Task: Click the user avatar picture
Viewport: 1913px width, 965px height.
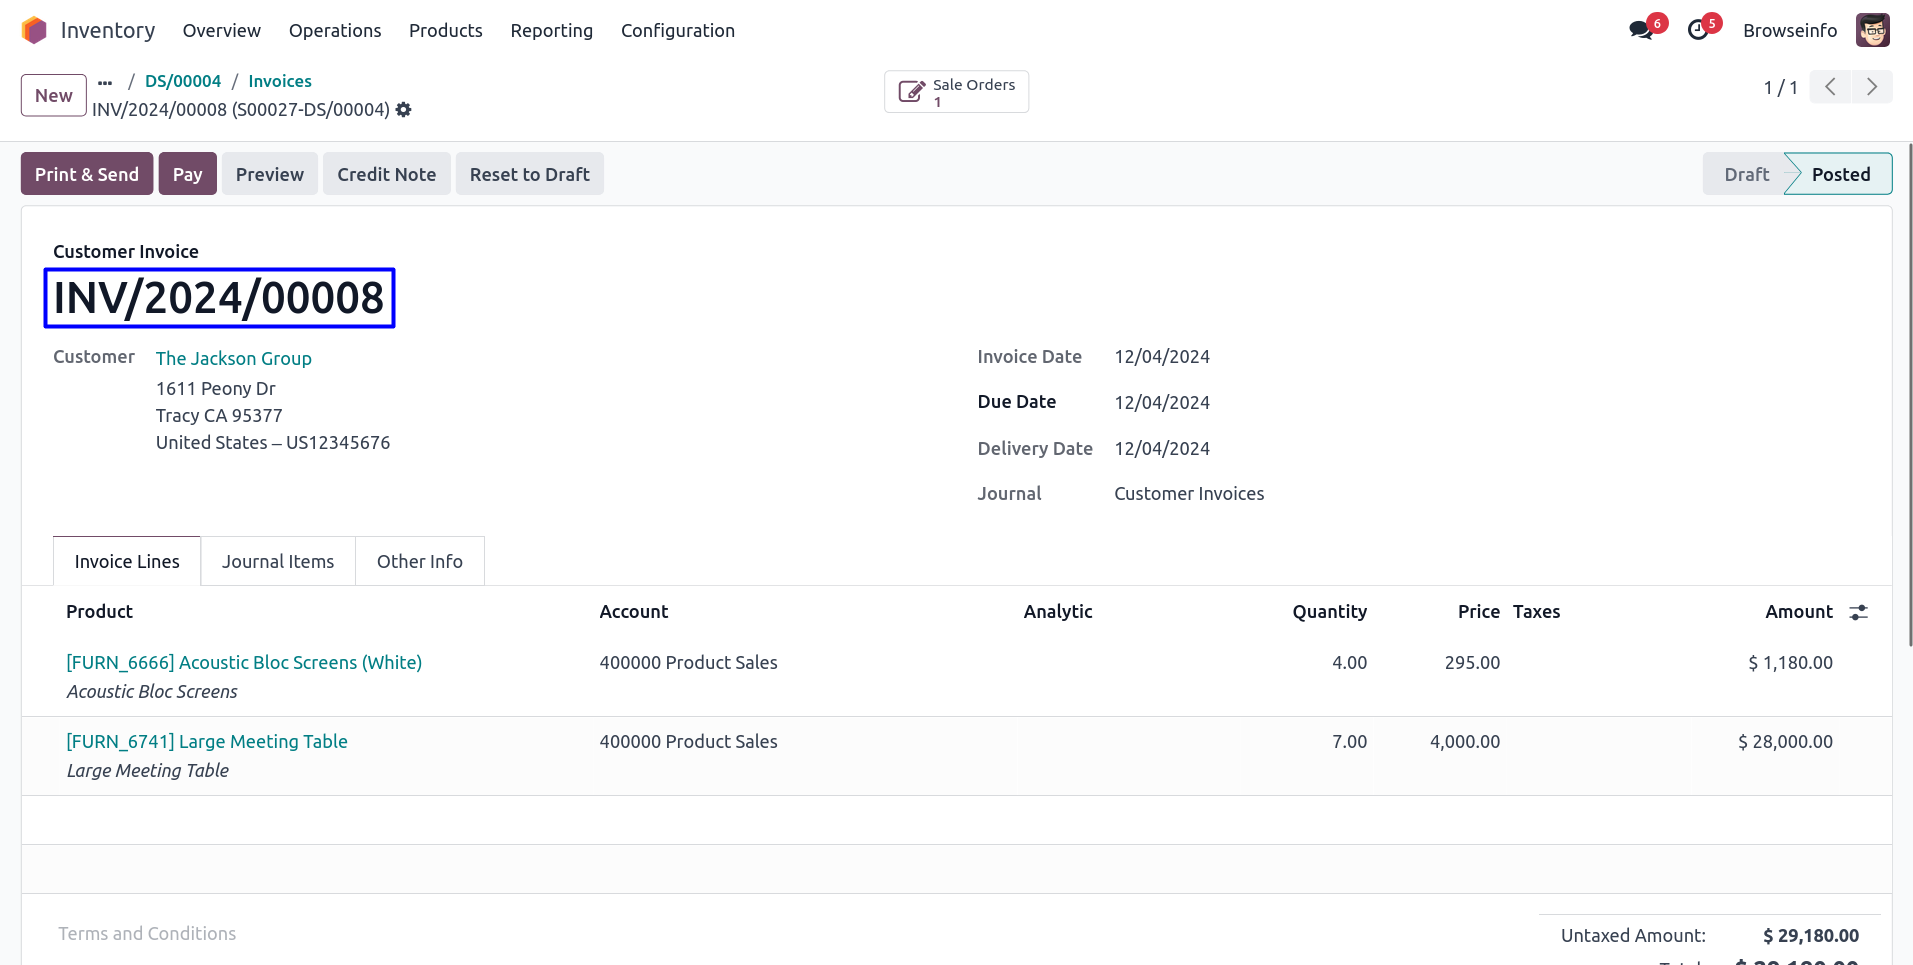Action: 1872,30
